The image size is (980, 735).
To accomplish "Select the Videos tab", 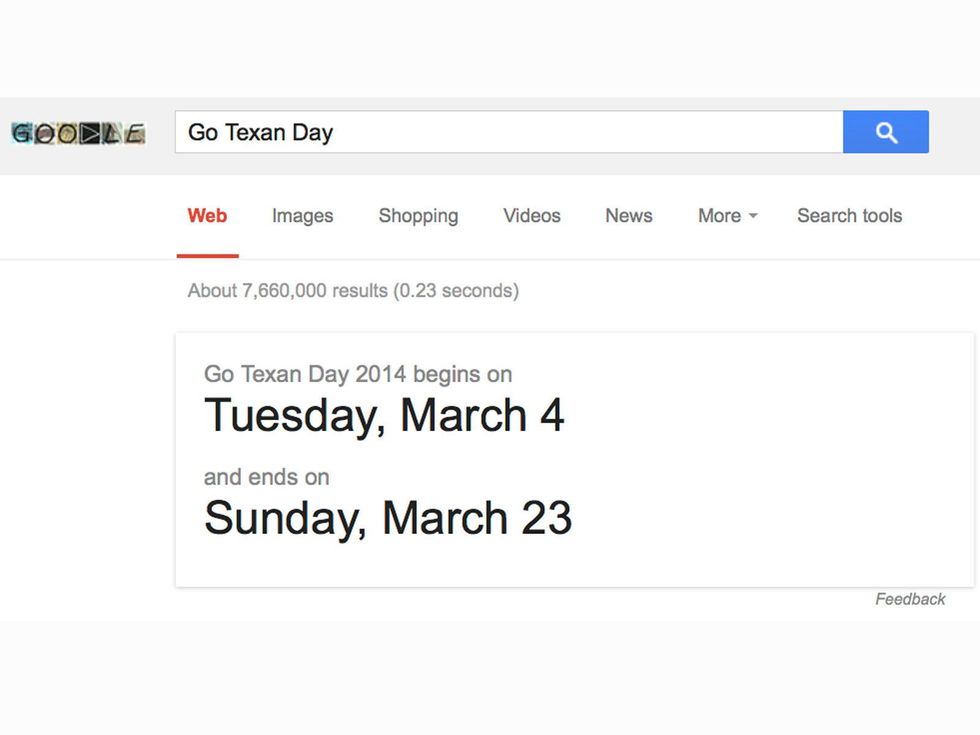I will [x=531, y=216].
